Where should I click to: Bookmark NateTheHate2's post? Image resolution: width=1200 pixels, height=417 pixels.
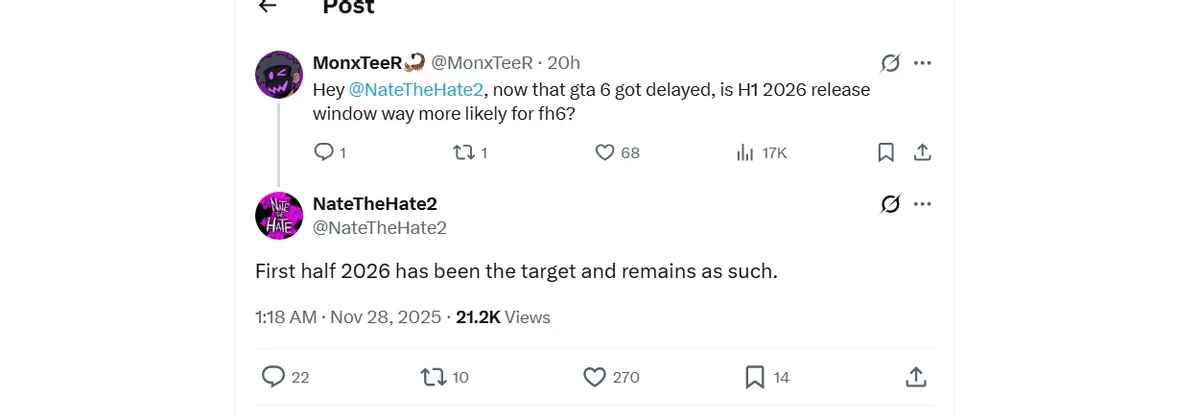(x=755, y=376)
